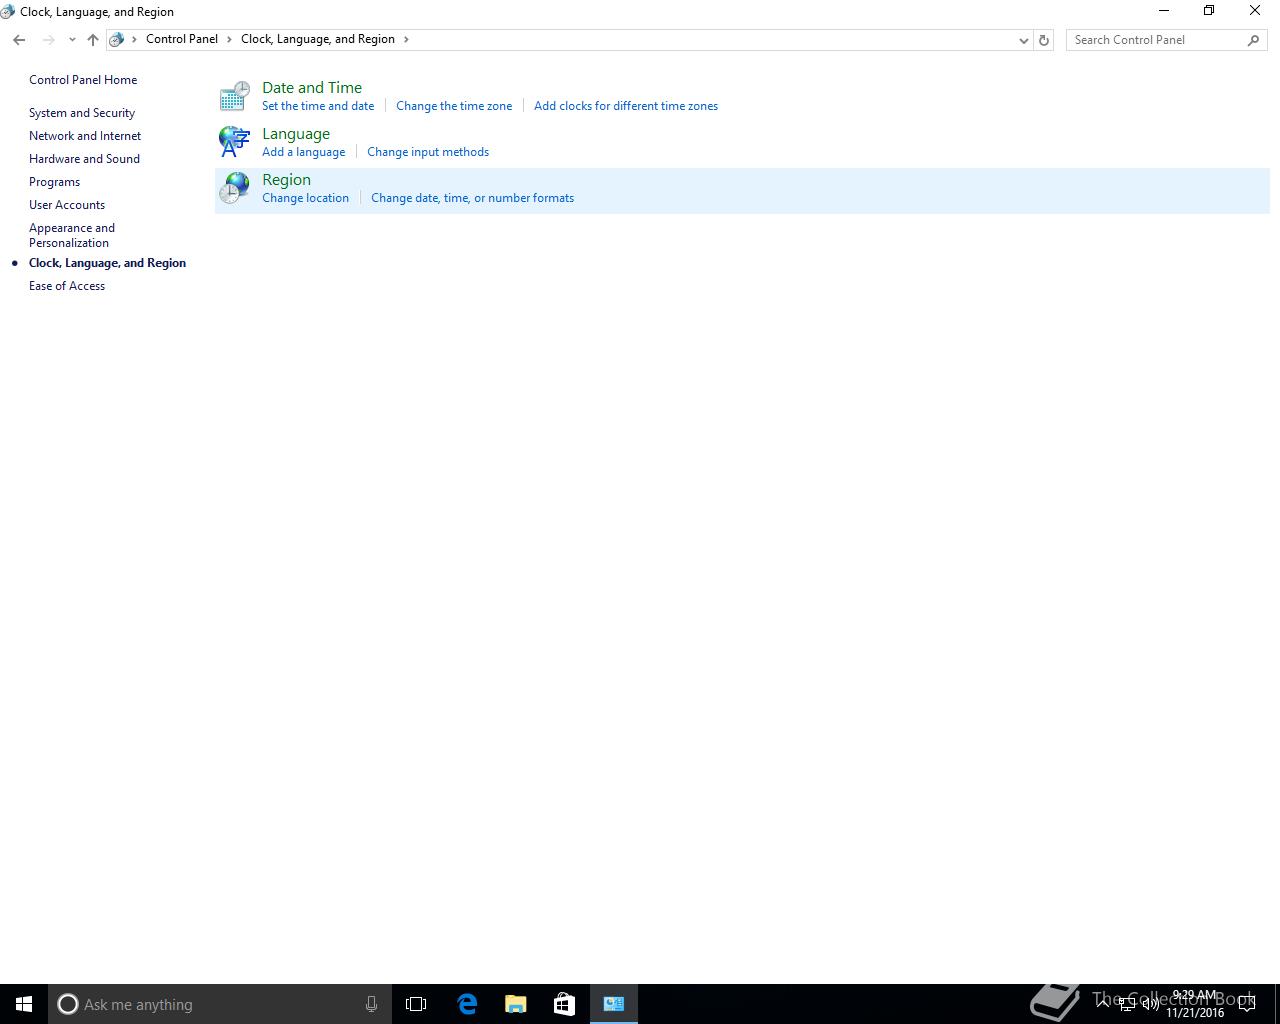This screenshot has height=1024, width=1280.
Task: Click Set the time and date
Action: 318,106
